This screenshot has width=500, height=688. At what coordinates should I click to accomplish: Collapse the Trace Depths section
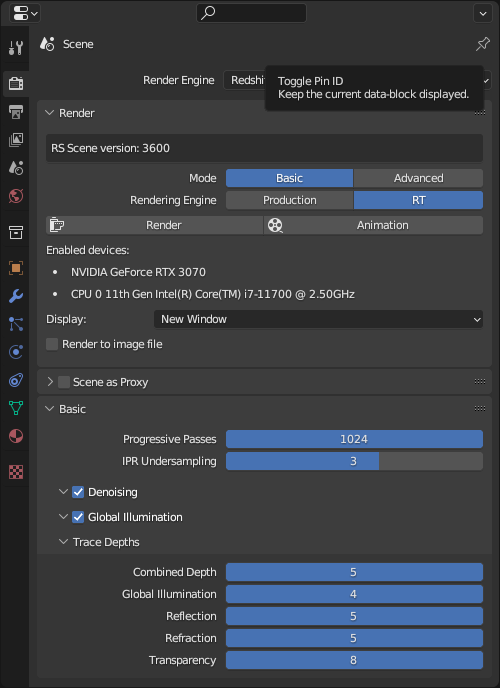pos(64,542)
